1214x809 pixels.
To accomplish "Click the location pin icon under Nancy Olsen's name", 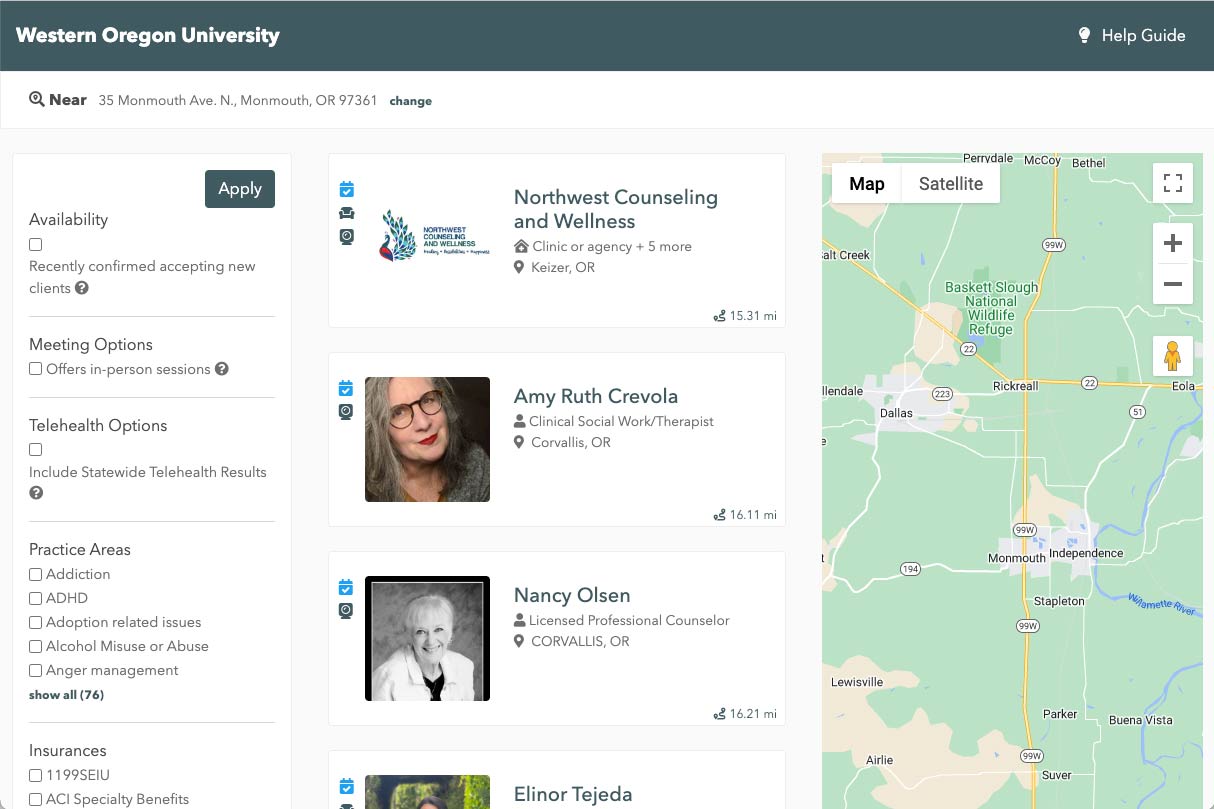I will click(x=520, y=641).
